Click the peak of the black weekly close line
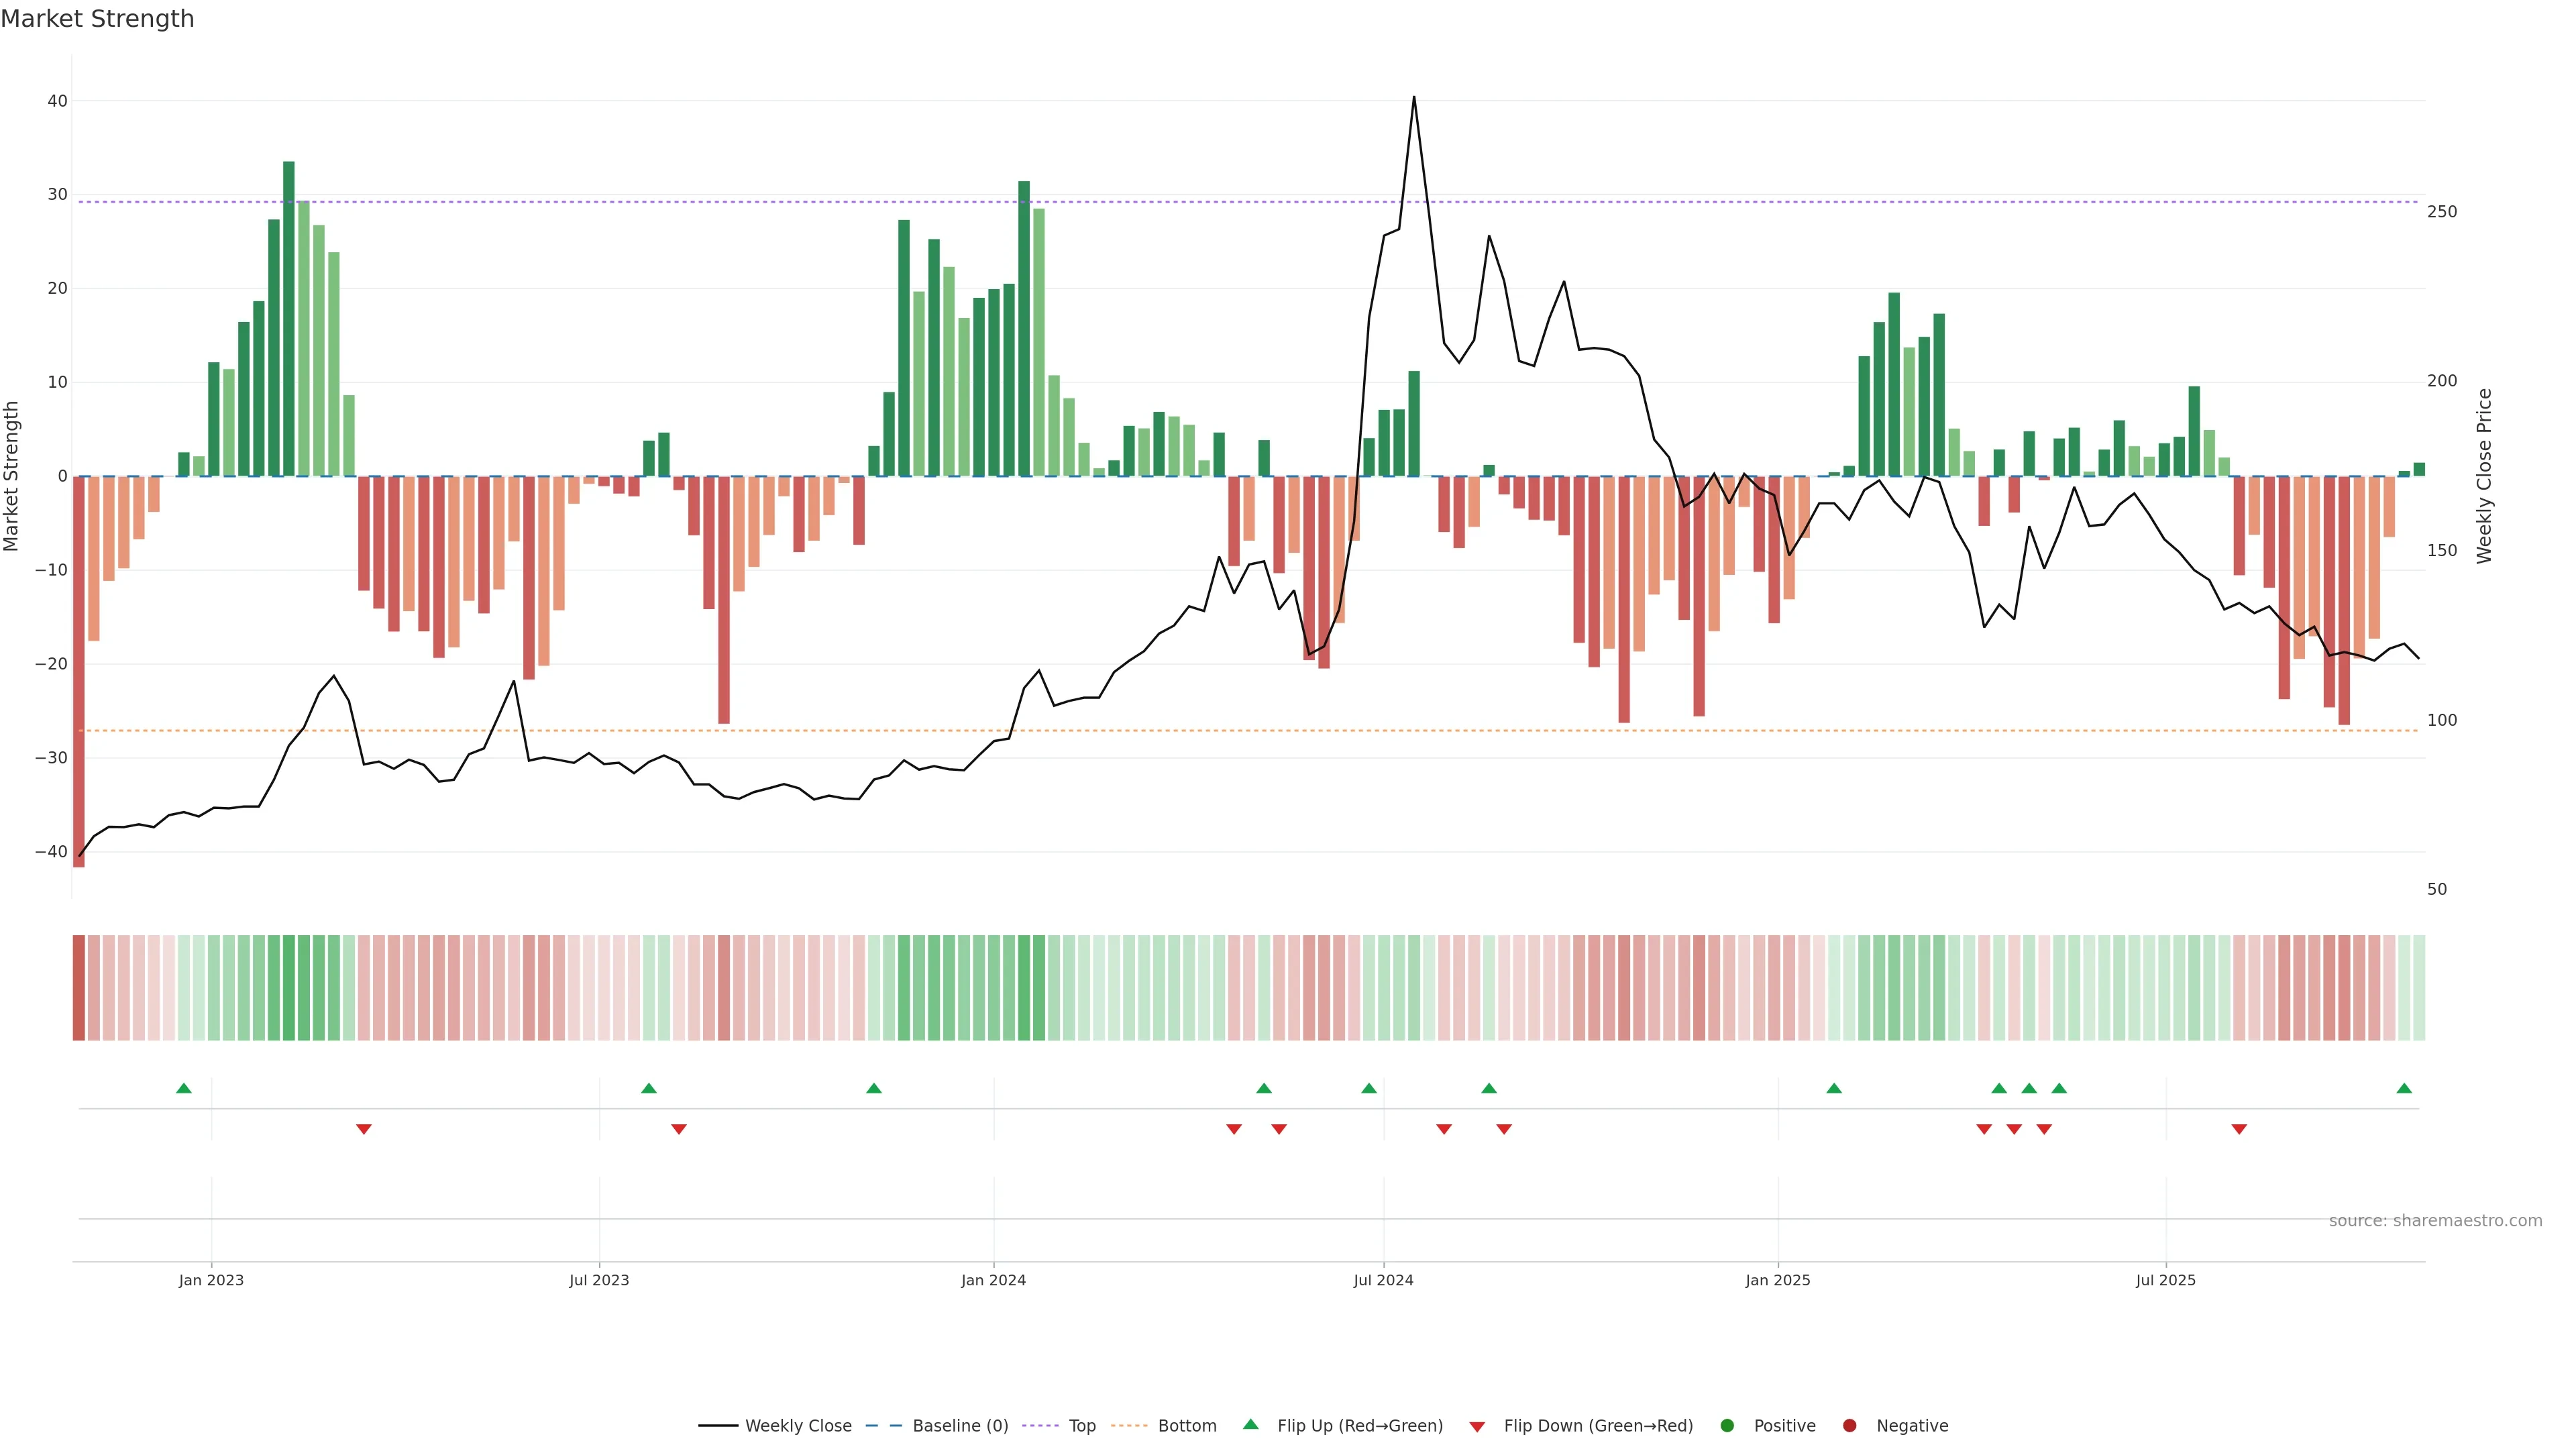 click(1413, 98)
